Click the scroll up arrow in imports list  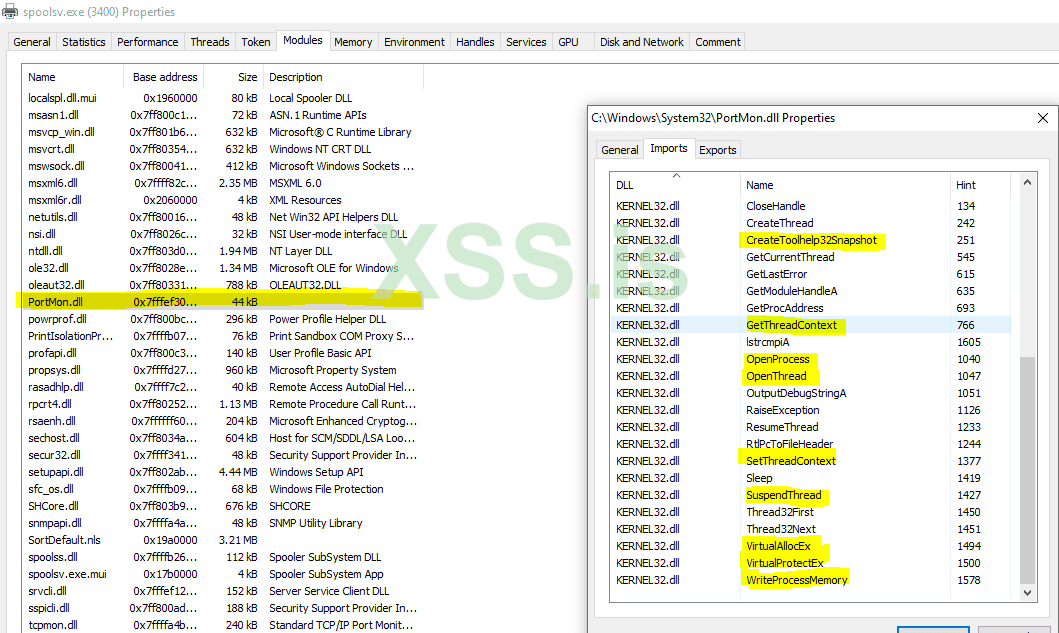point(1027,183)
